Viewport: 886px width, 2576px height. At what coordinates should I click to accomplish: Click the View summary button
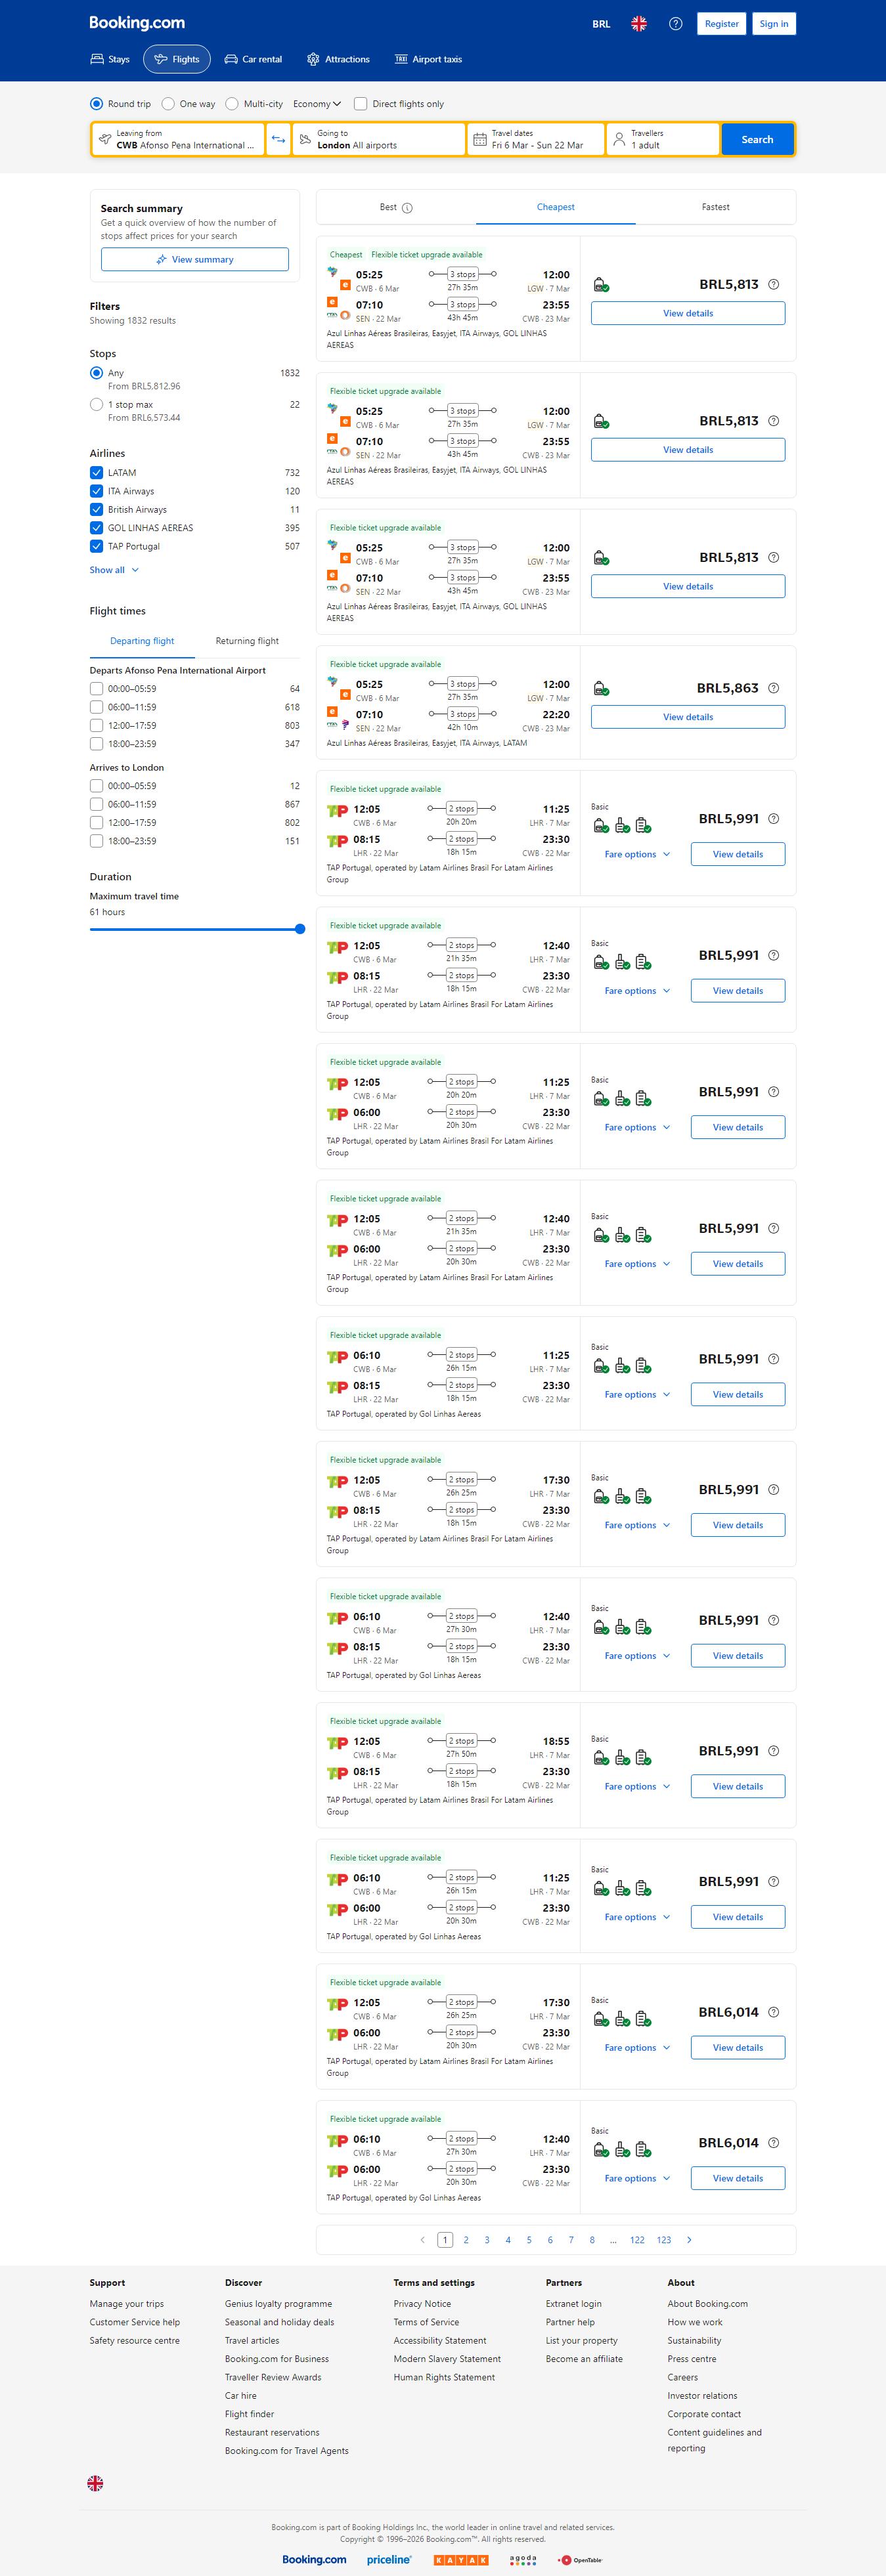(x=195, y=260)
